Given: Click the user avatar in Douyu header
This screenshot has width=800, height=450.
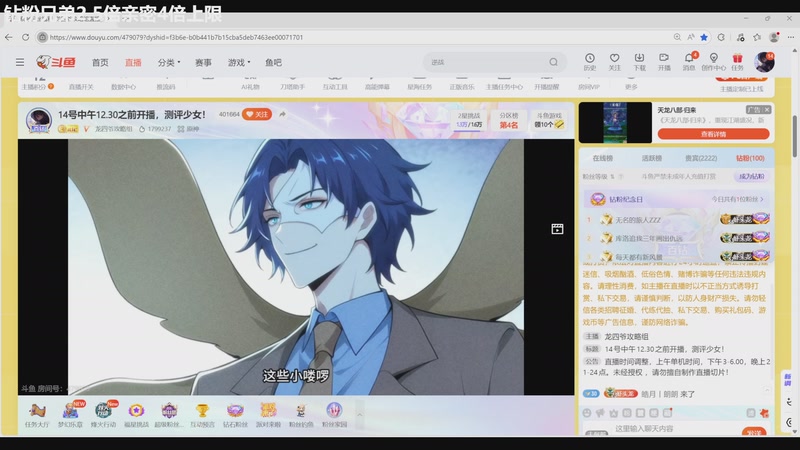Looking at the screenshot, I should 764,62.
